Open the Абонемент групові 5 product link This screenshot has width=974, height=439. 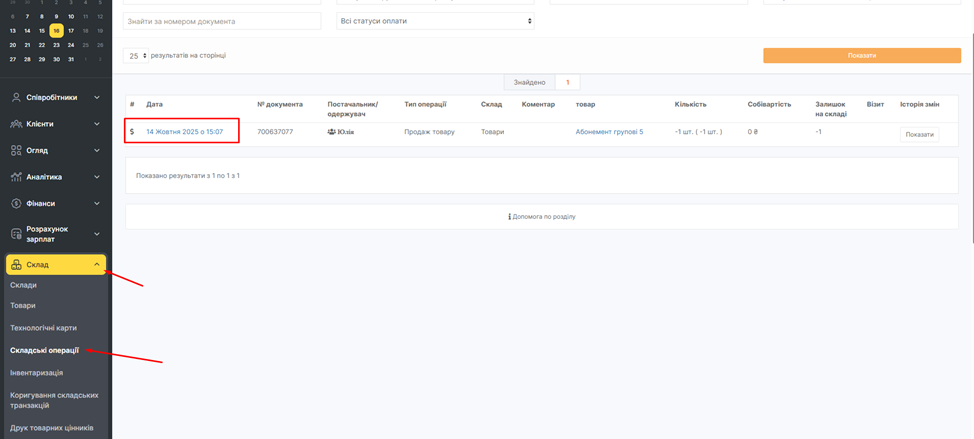click(x=609, y=132)
